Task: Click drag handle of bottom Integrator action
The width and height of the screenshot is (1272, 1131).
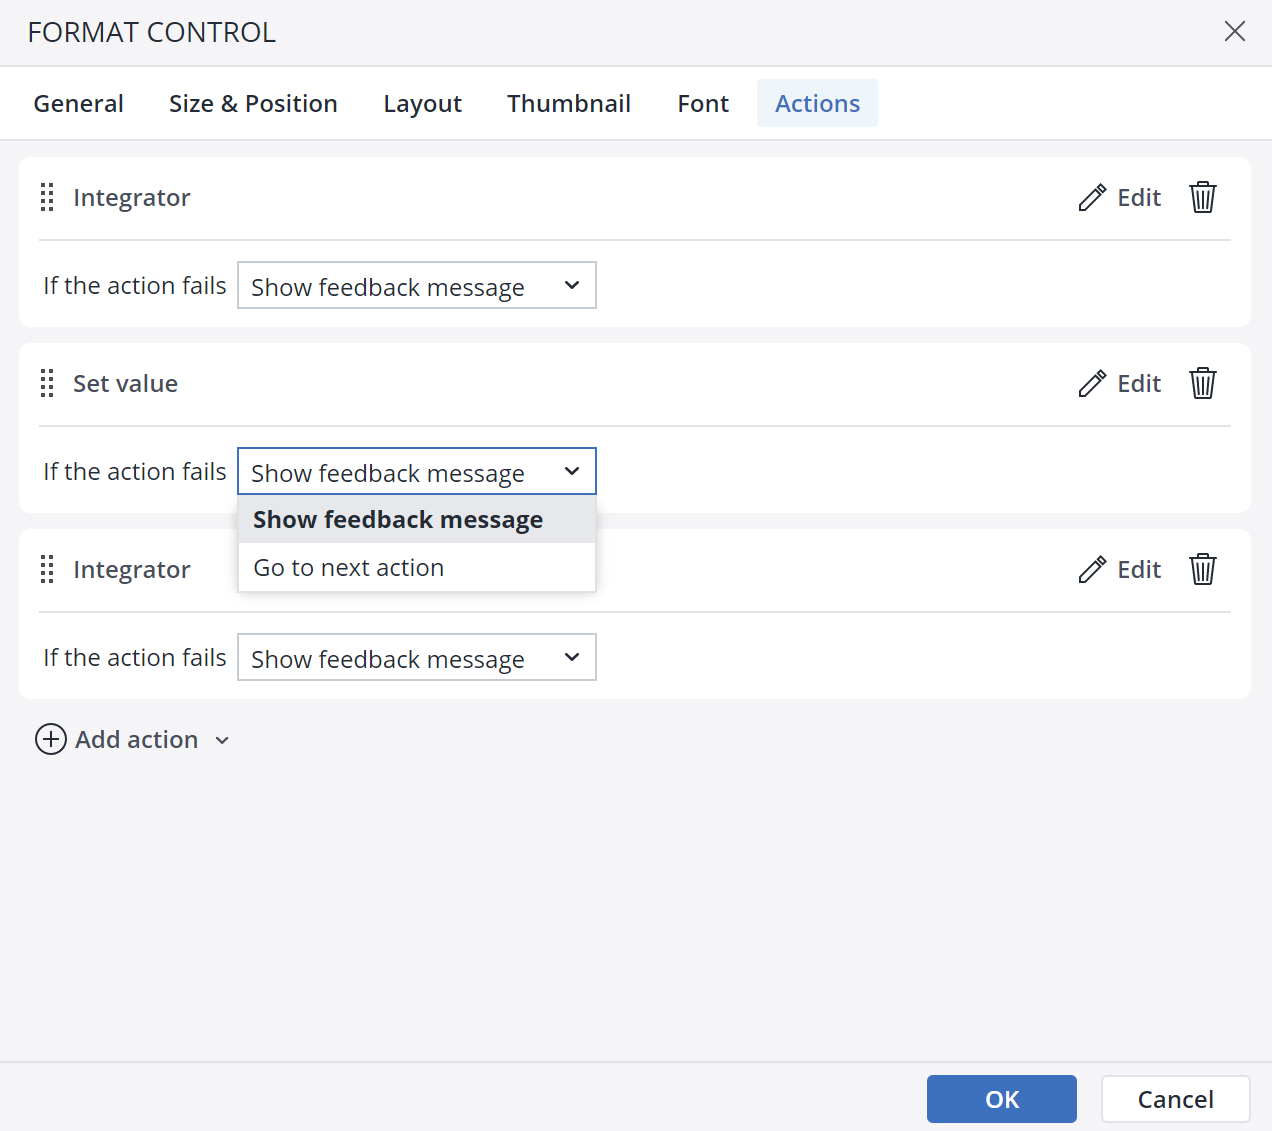Action: (47, 570)
